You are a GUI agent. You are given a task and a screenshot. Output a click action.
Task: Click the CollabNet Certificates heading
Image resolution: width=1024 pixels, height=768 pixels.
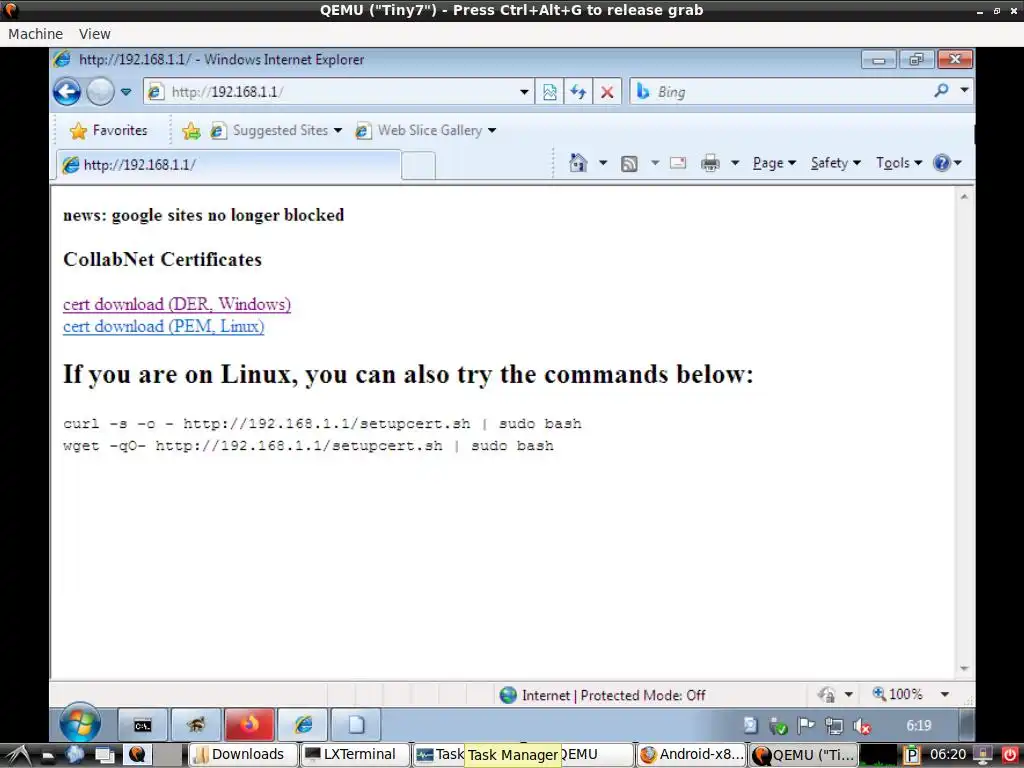[163, 259]
